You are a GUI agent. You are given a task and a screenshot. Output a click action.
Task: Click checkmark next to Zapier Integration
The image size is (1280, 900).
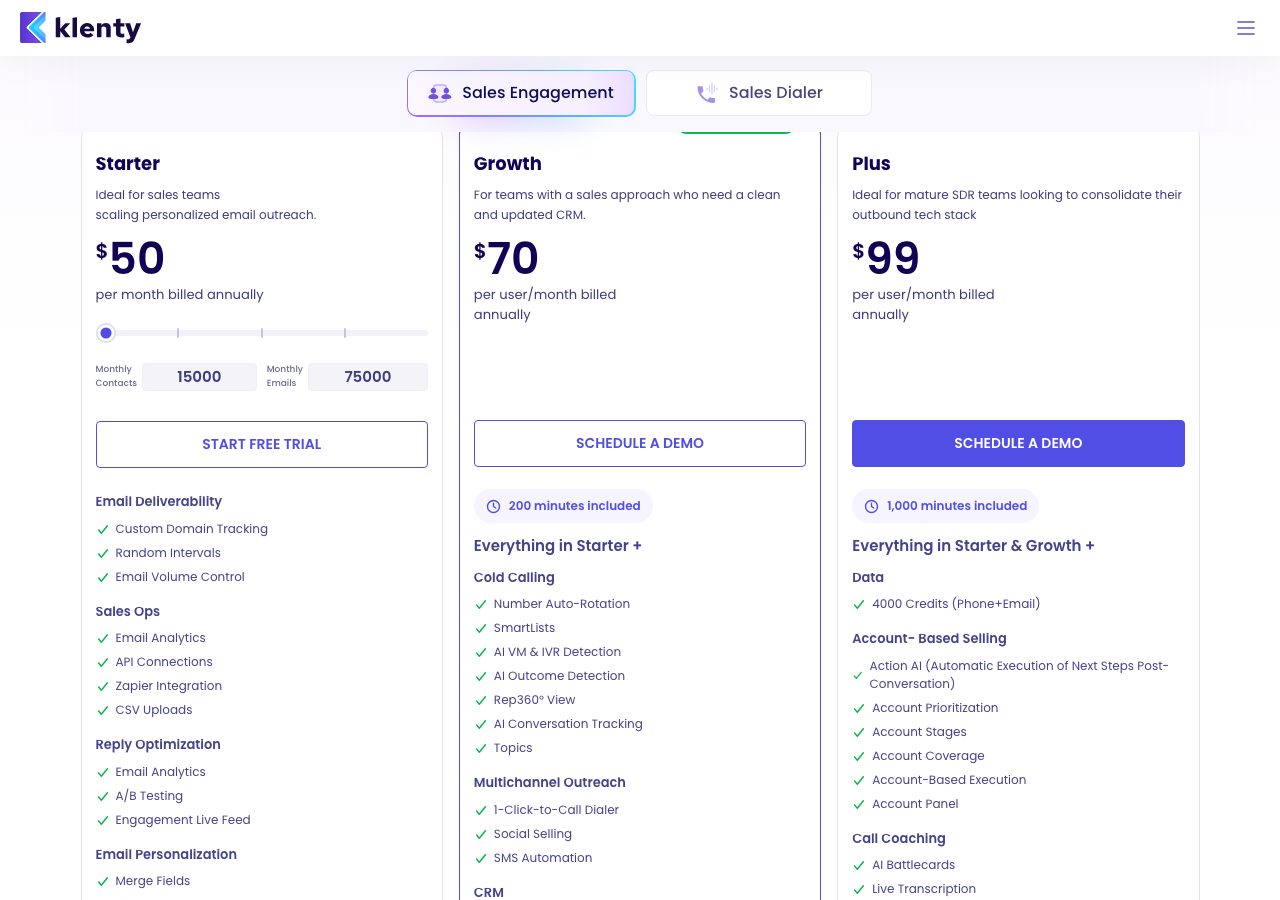click(102, 686)
